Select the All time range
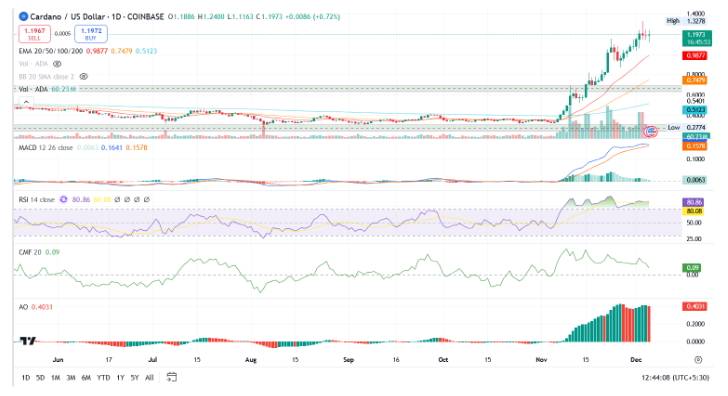The width and height of the screenshot is (728, 396). 150,377
